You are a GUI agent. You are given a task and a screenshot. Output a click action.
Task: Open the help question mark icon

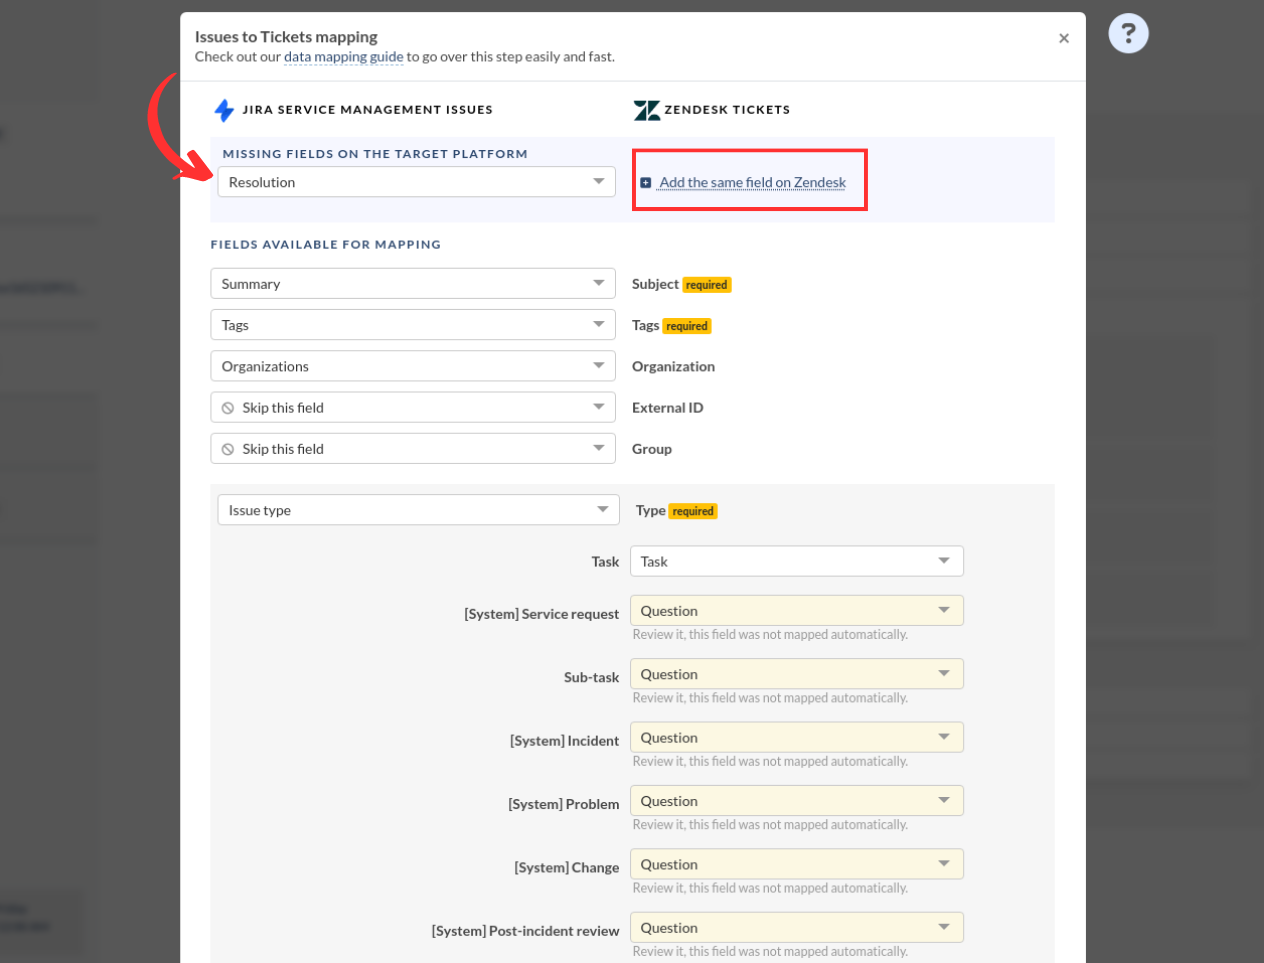pos(1128,34)
